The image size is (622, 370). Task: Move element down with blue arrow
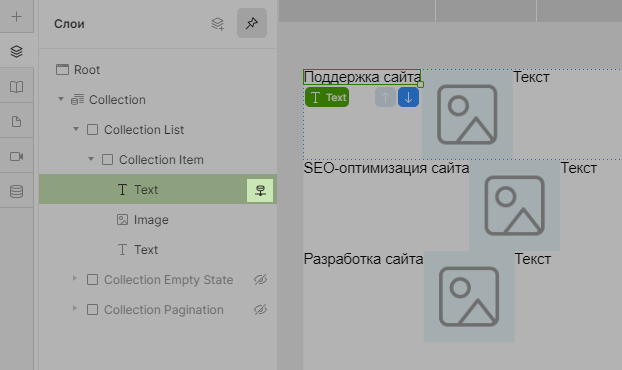tap(408, 98)
